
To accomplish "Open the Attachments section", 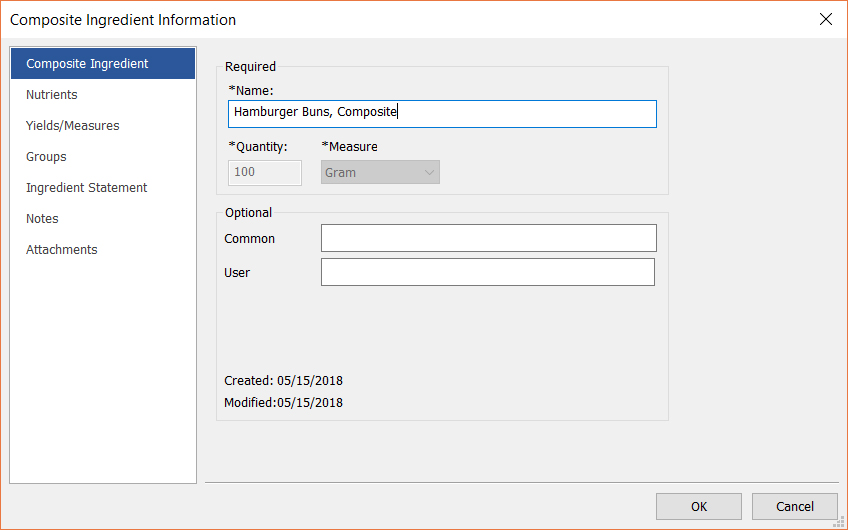I will point(62,250).
